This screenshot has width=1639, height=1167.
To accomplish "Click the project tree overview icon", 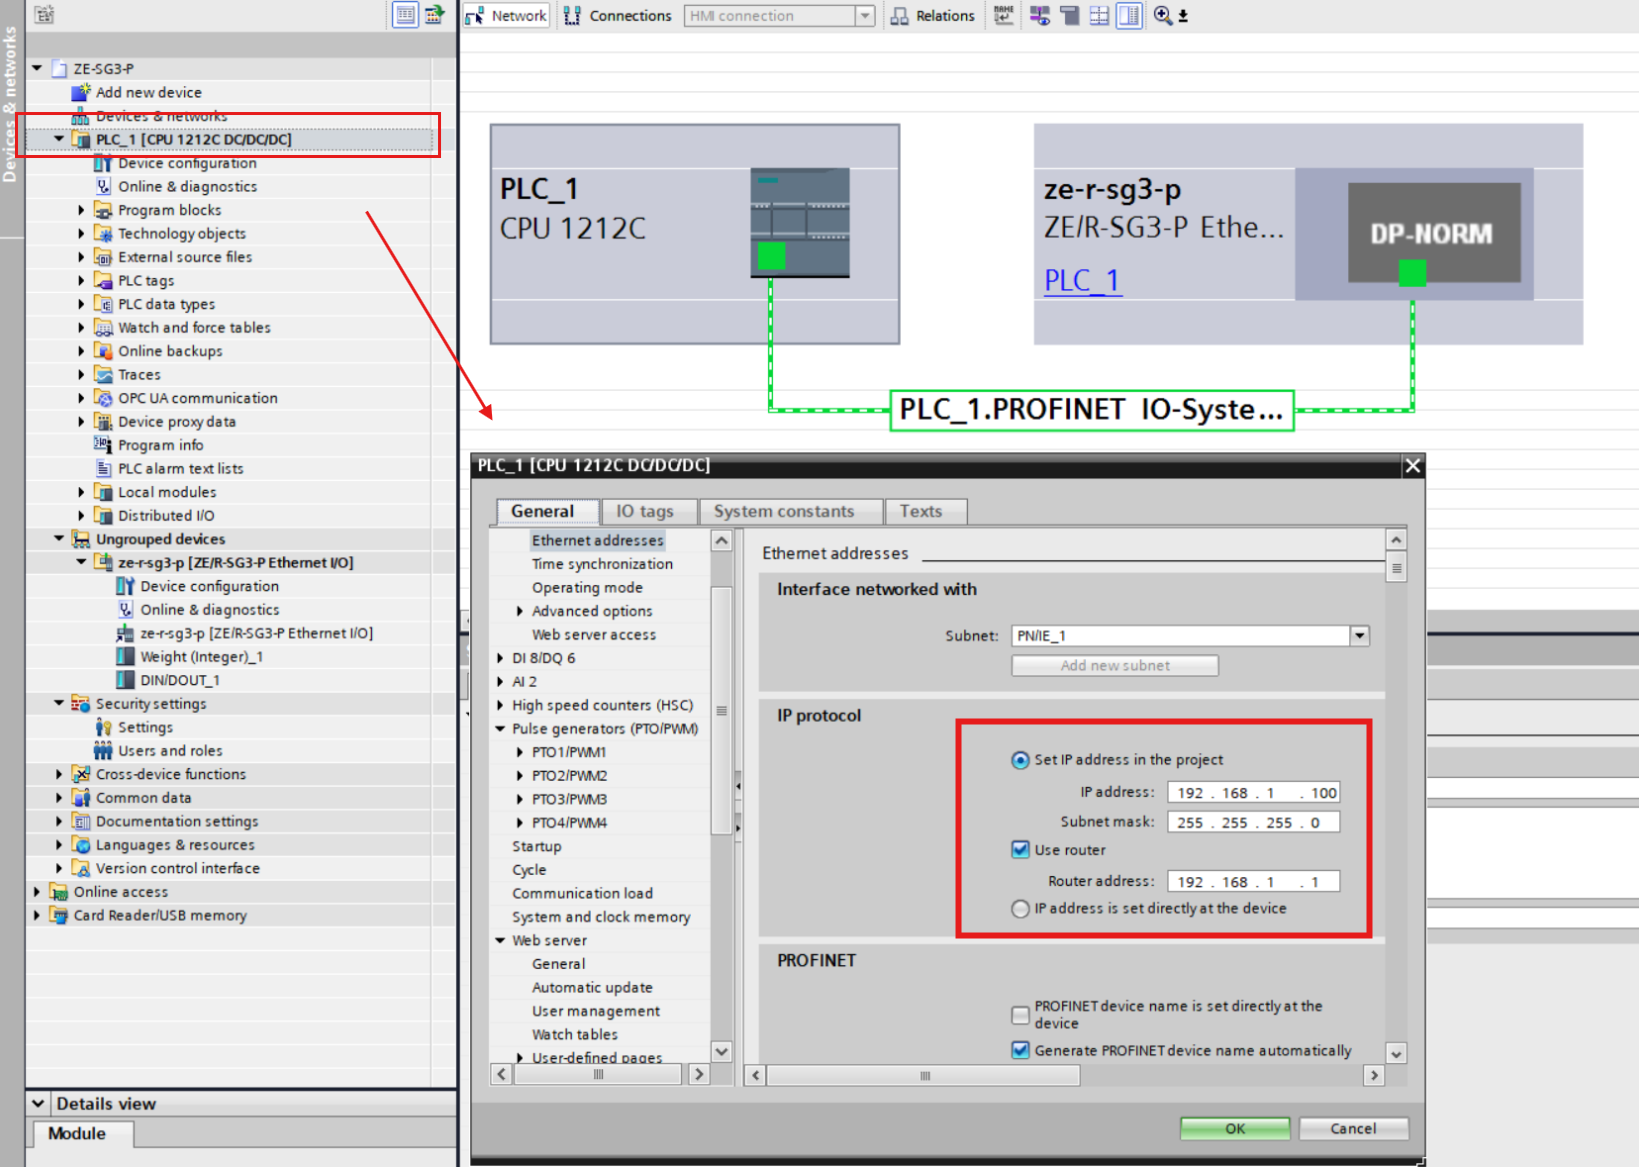I will tap(434, 15).
